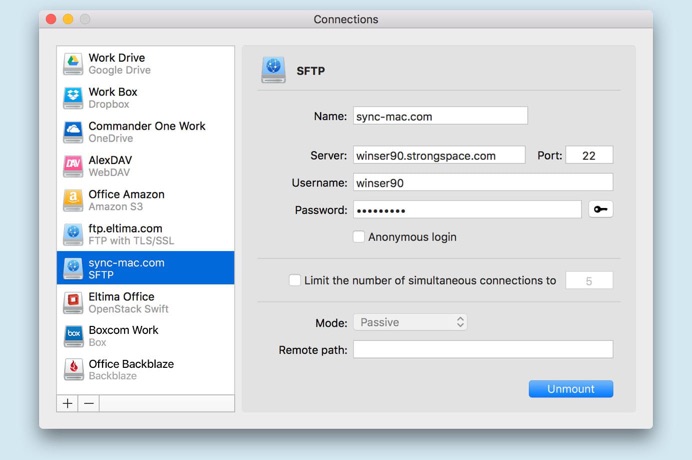Screen dimensions: 692x460
Task: Click the Server address field
Action: (439, 155)
